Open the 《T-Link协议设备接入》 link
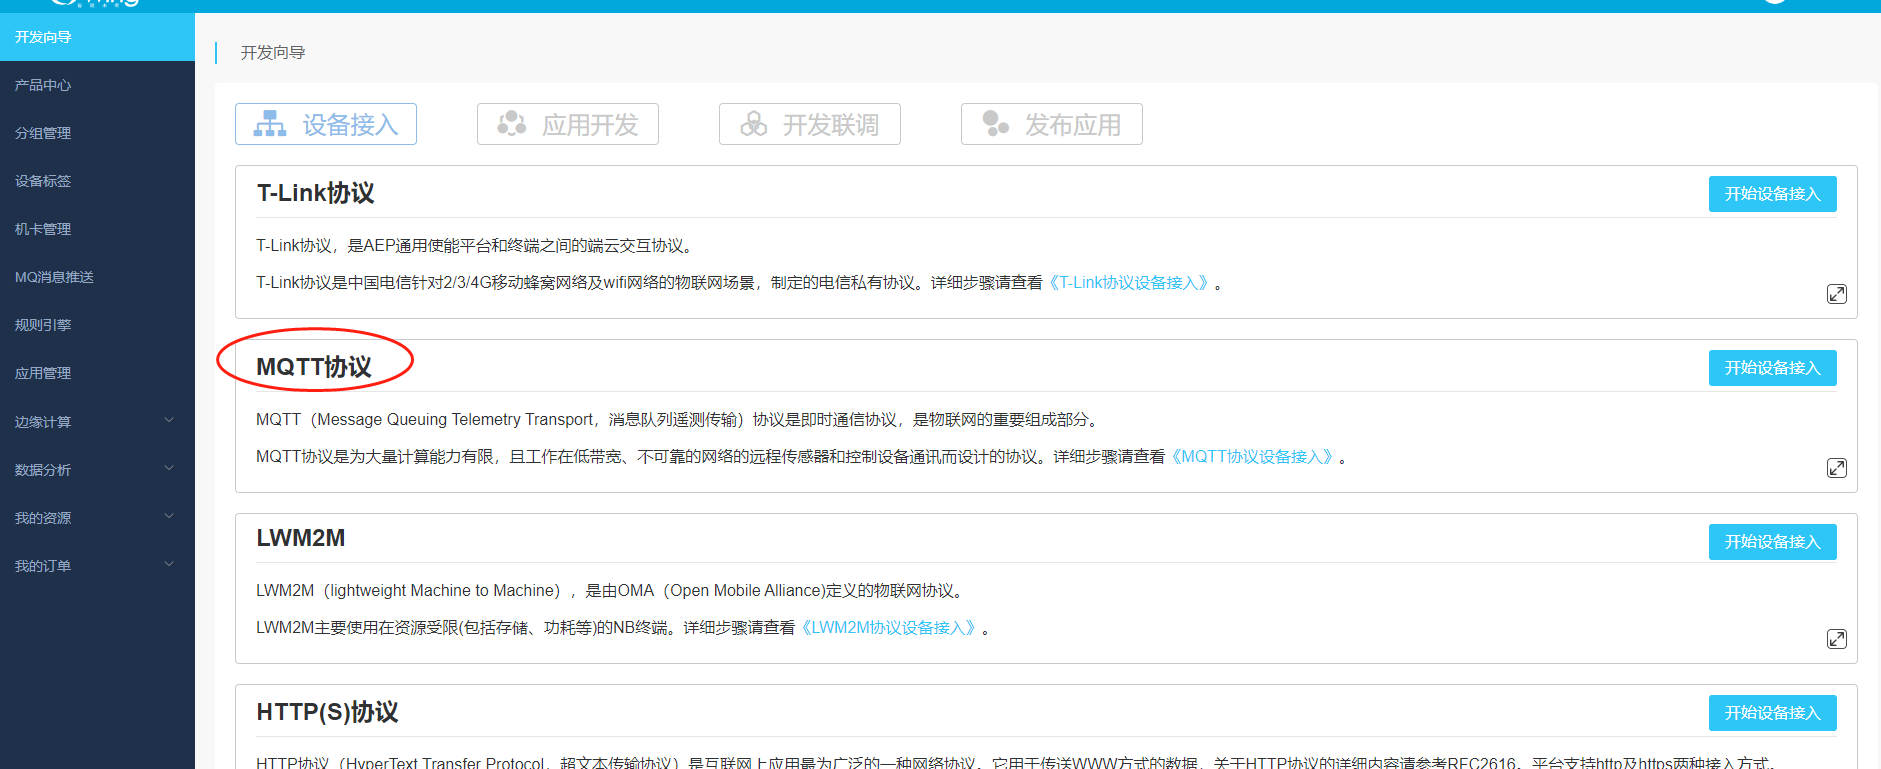The image size is (1881, 769). (1129, 283)
